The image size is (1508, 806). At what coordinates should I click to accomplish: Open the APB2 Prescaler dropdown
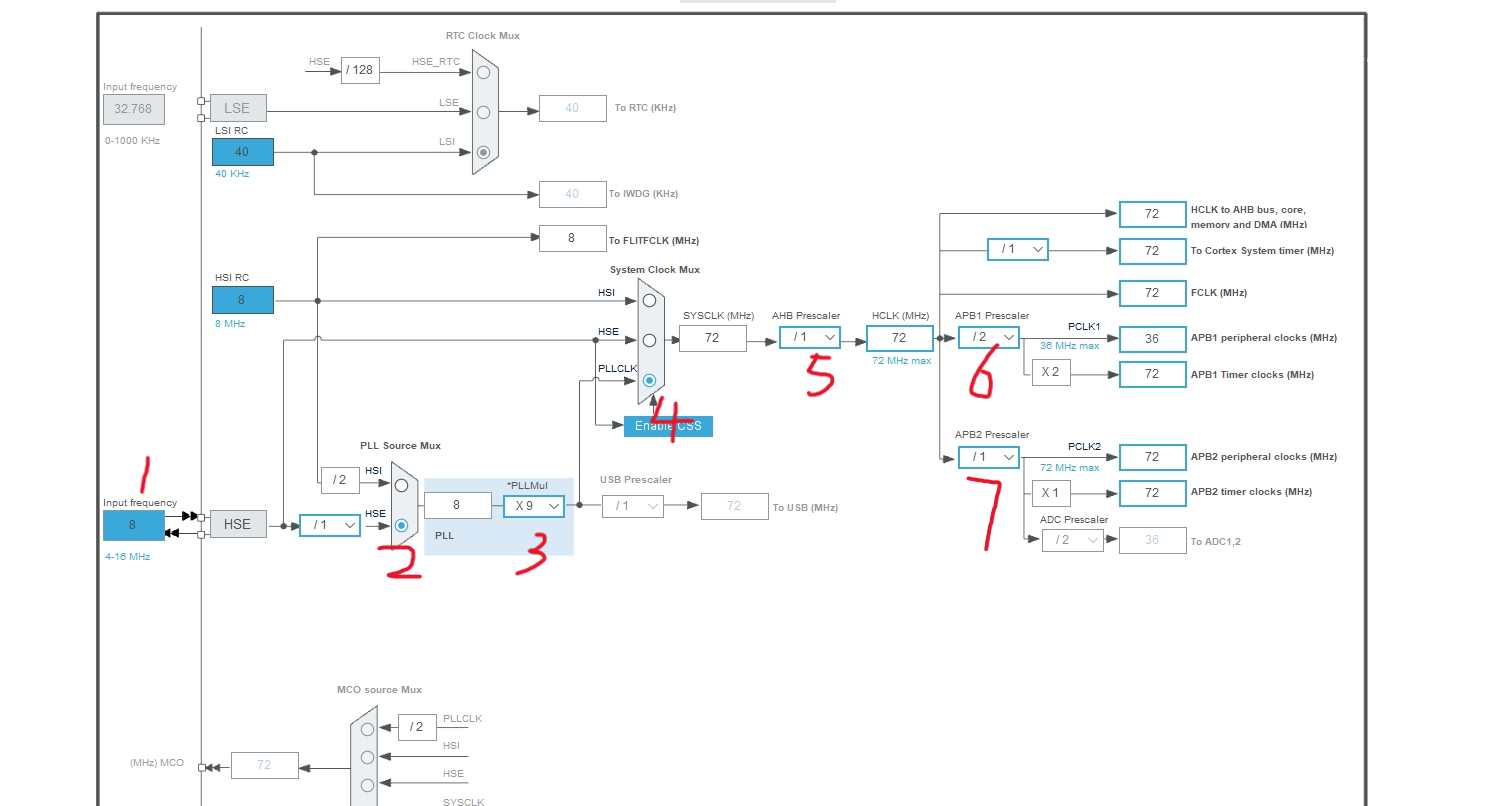point(989,457)
